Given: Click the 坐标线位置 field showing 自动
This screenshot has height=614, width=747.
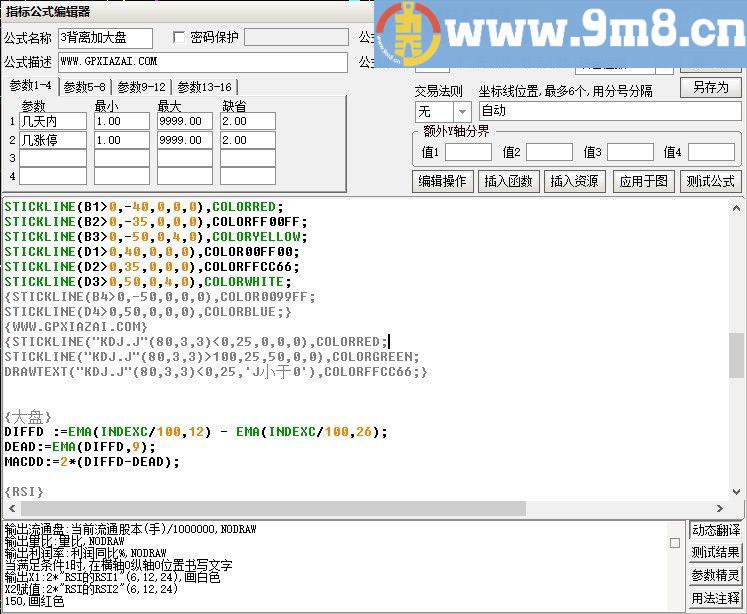Looking at the screenshot, I should [x=610, y=111].
